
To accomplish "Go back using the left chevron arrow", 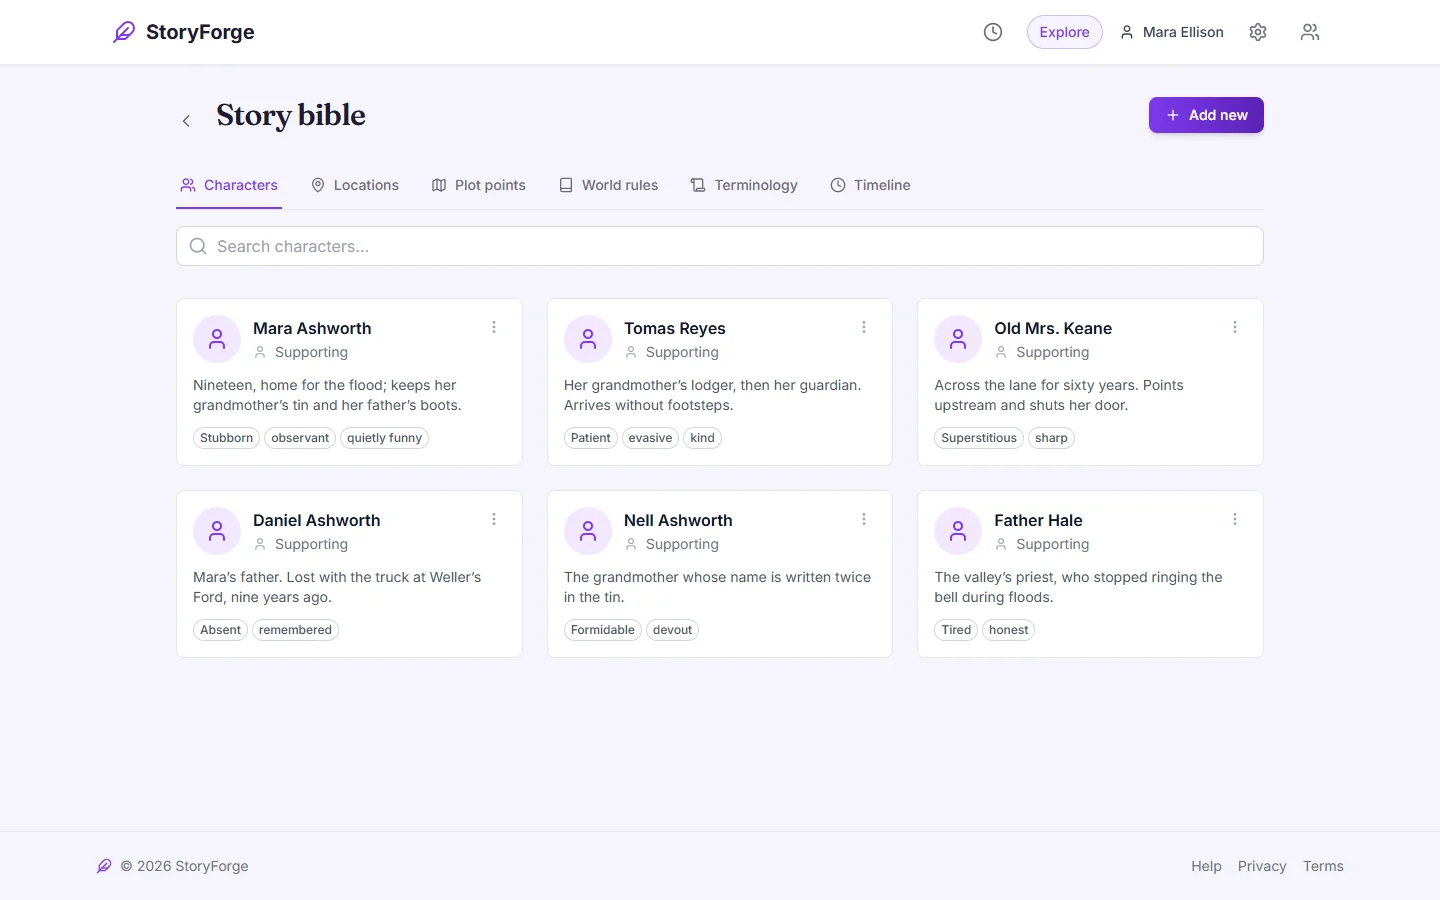I will click(186, 121).
